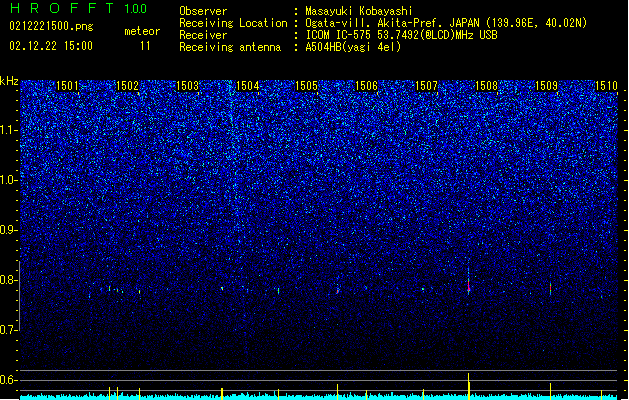629x400 pixels.
Task: Select the filename 0212221500.png
Action: click(x=51, y=26)
